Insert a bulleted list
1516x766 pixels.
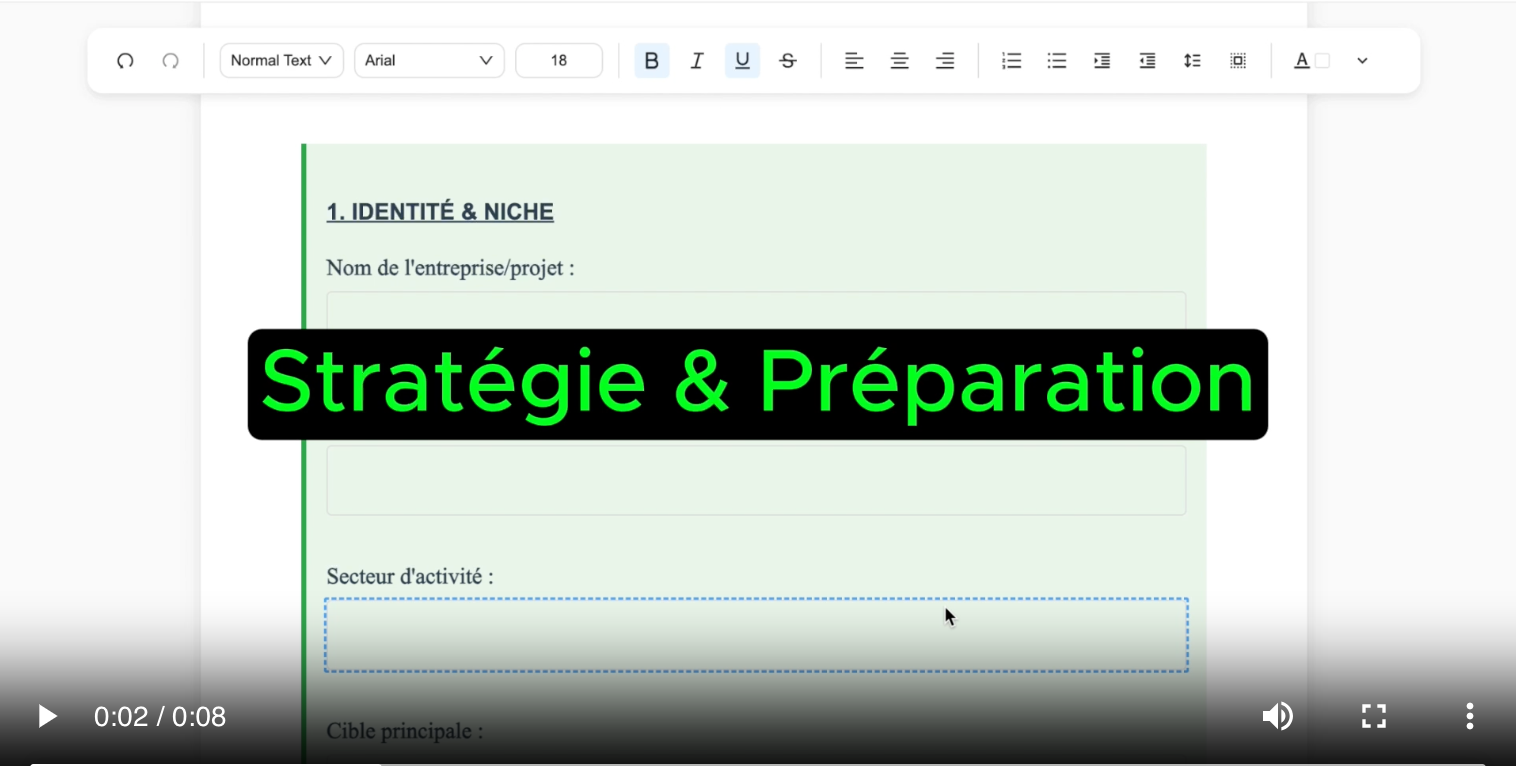pos(1057,61)
